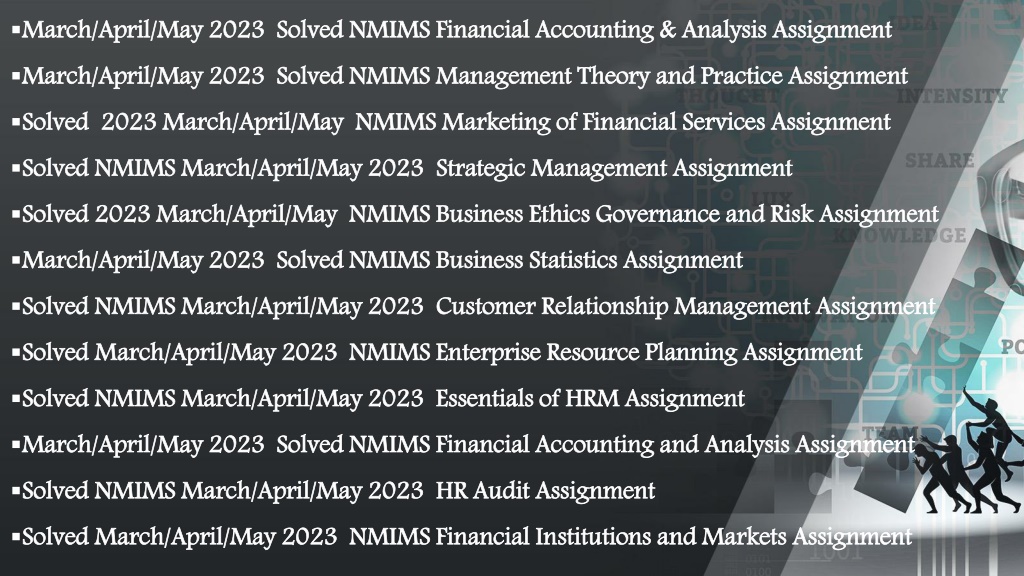Open Financial Accounting & Analysis Assignment line
Screen dimensions: 1024x576
(452, 30)
